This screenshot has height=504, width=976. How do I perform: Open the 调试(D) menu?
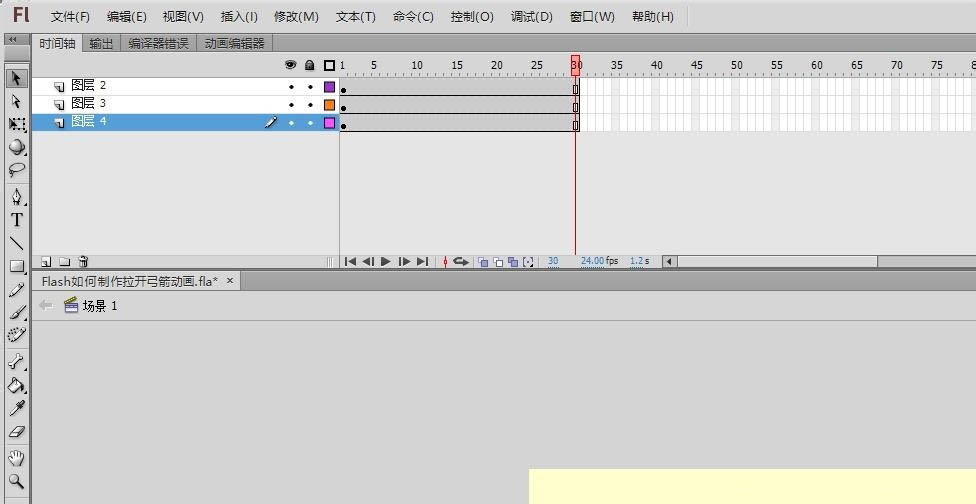532,17
